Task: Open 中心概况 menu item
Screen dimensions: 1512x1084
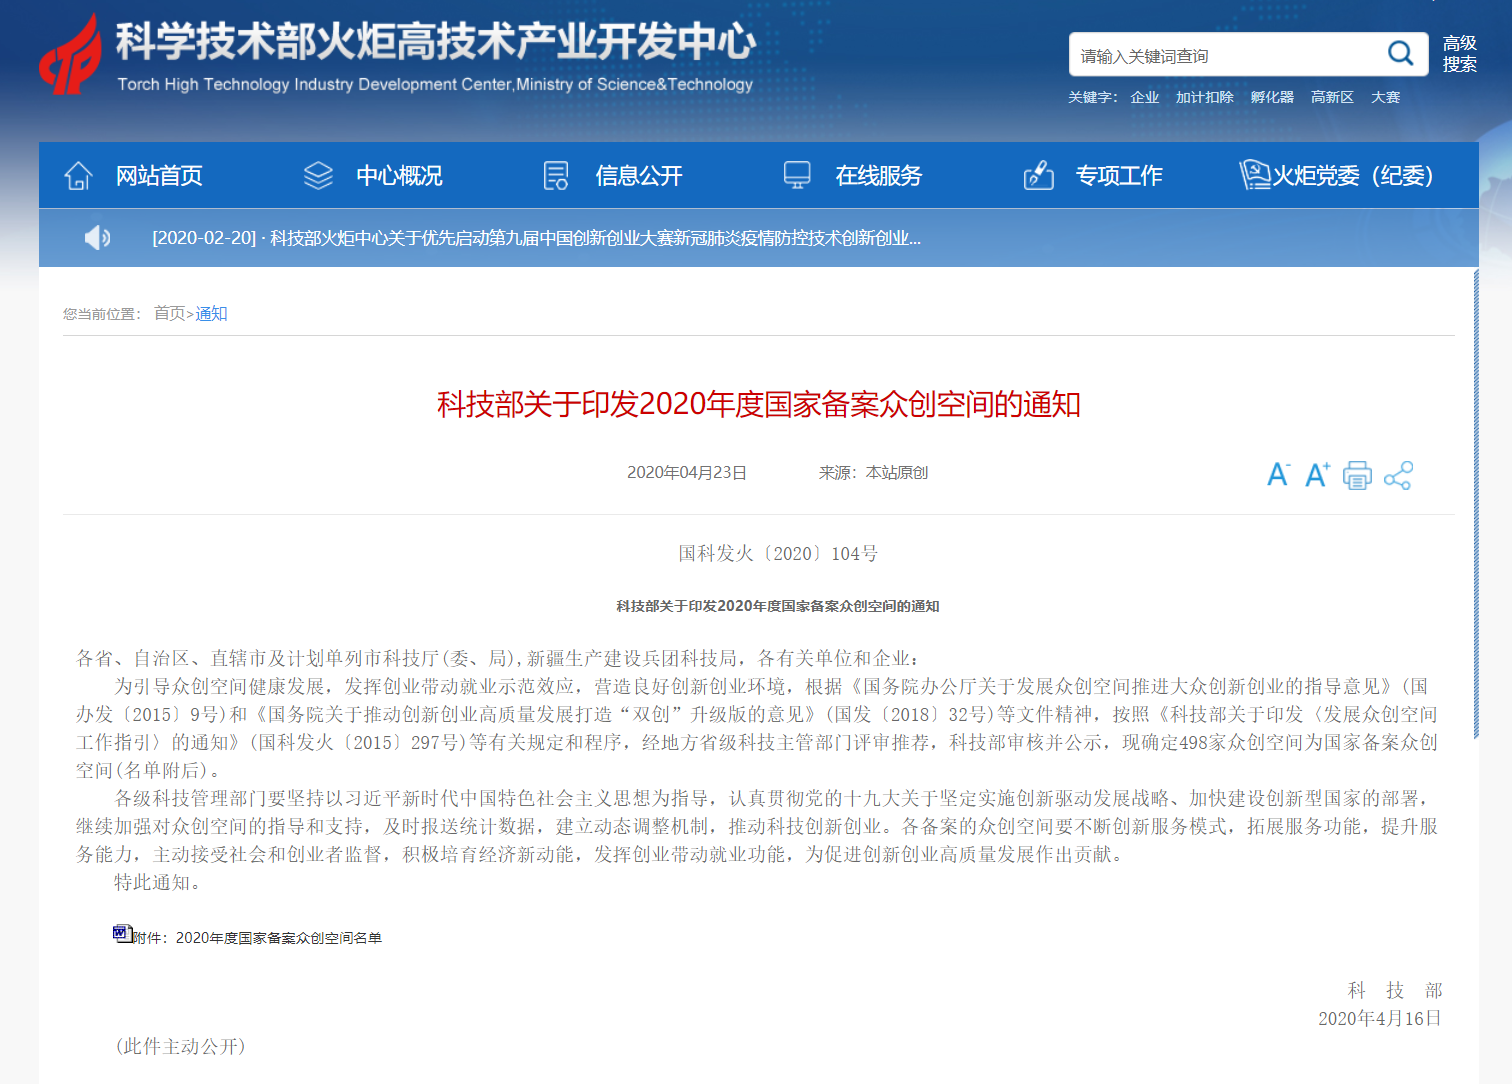Action: [x=399, y=176]
